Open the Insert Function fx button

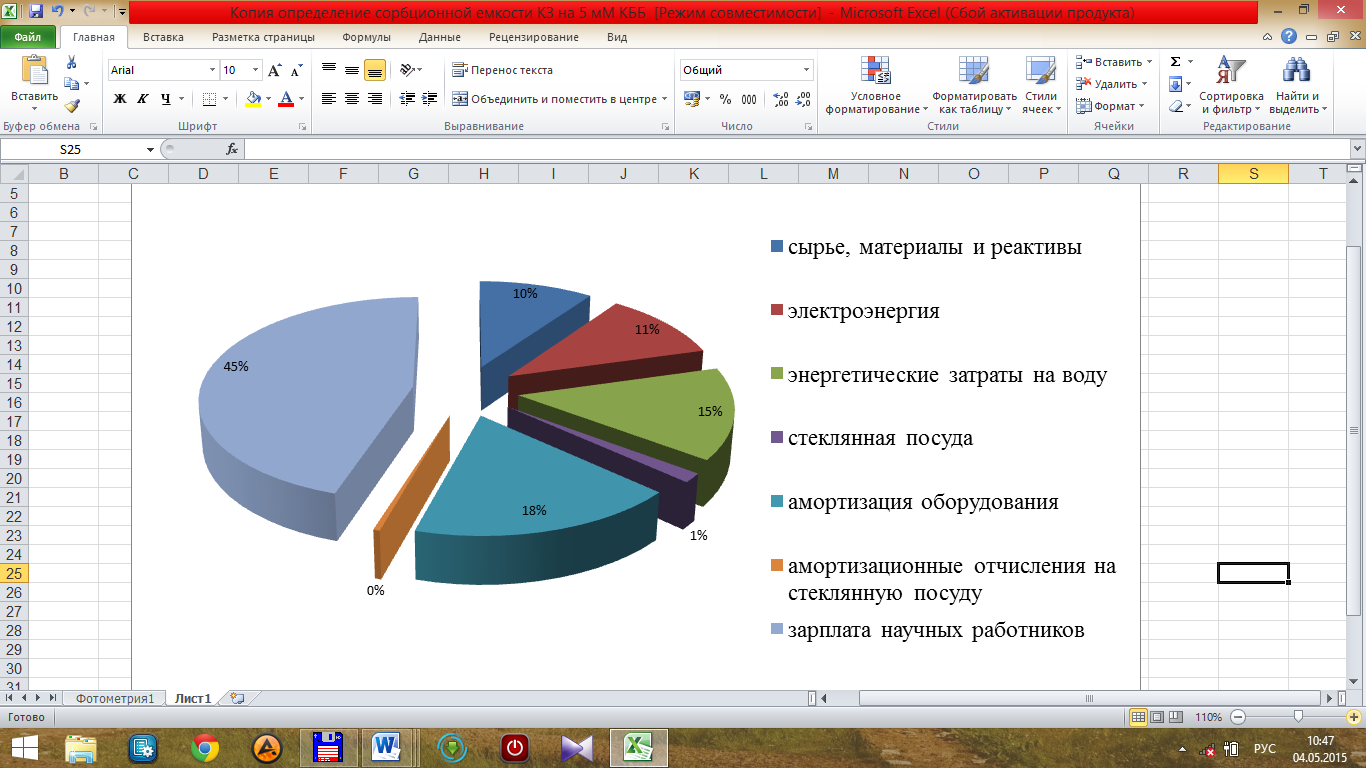(x=232, y=149)
